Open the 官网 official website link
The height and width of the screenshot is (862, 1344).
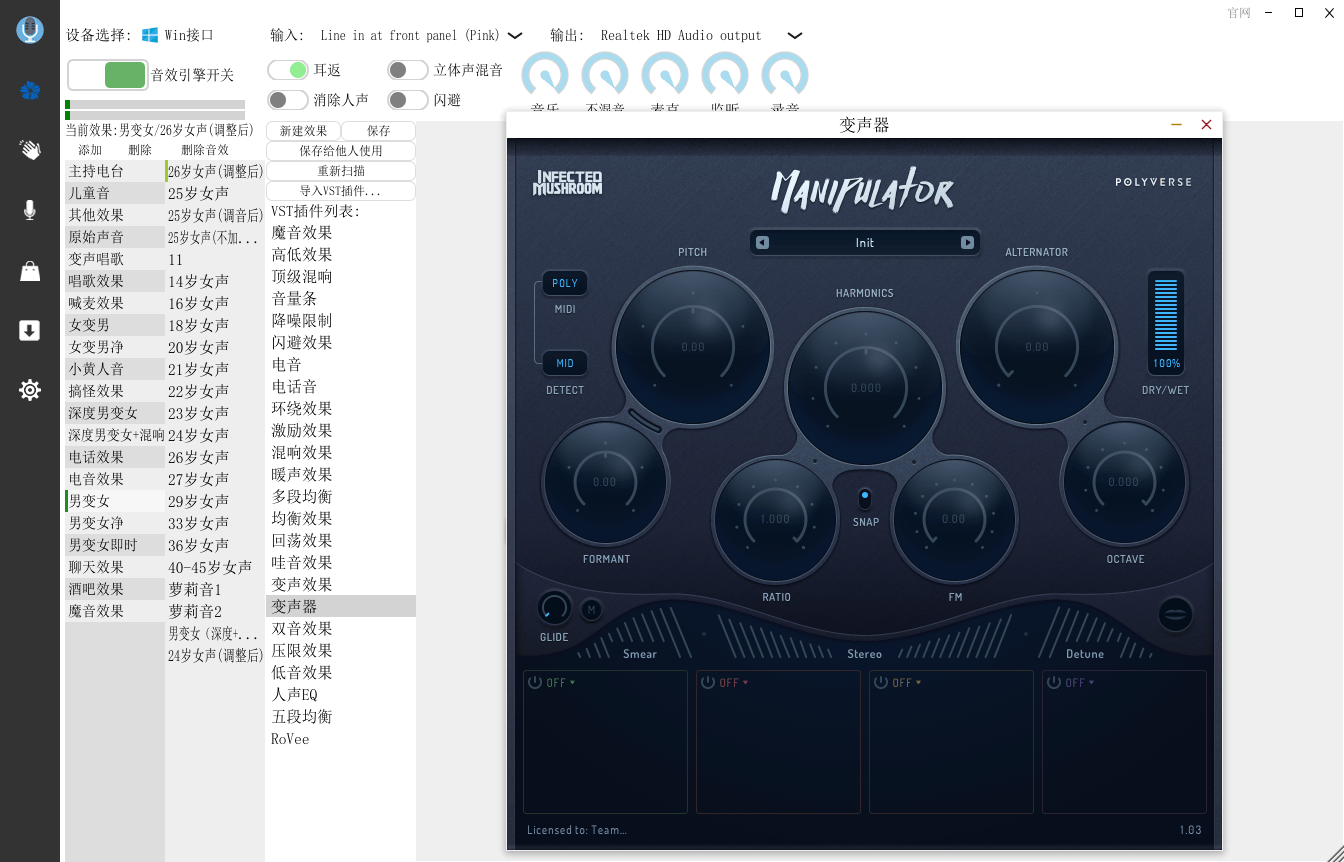[x=1239, y=13]
